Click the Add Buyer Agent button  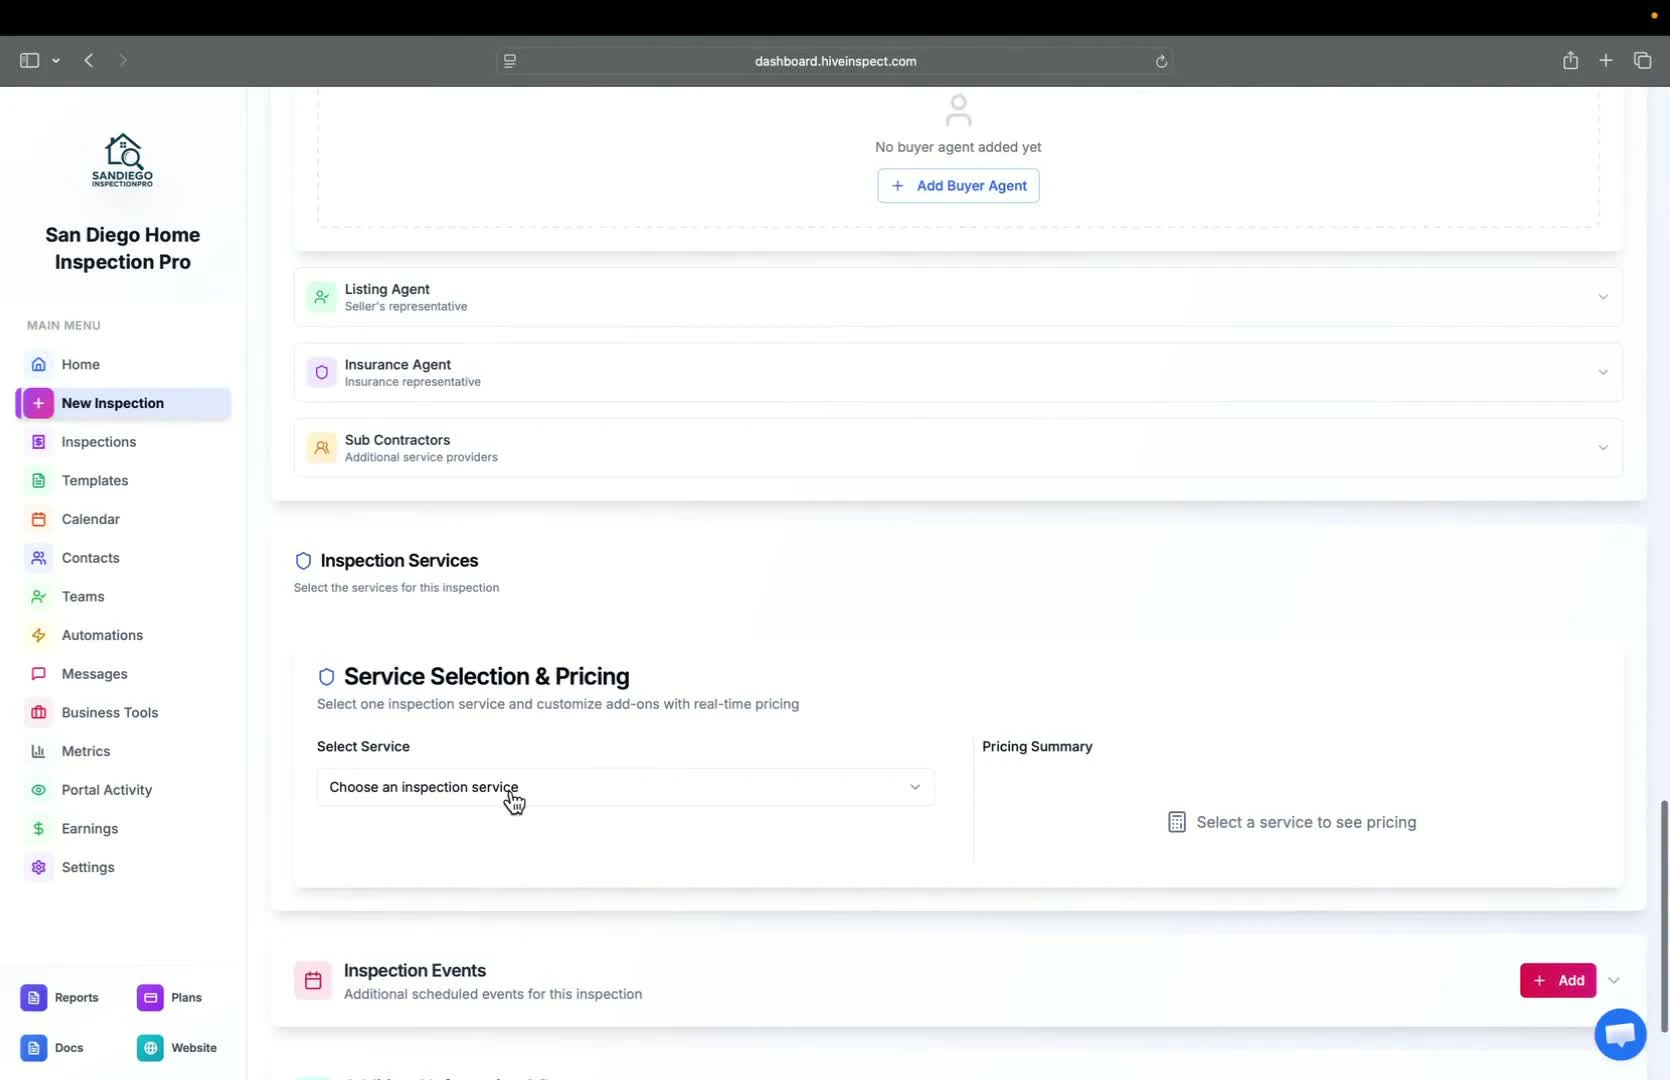click(x=957, y=185)
